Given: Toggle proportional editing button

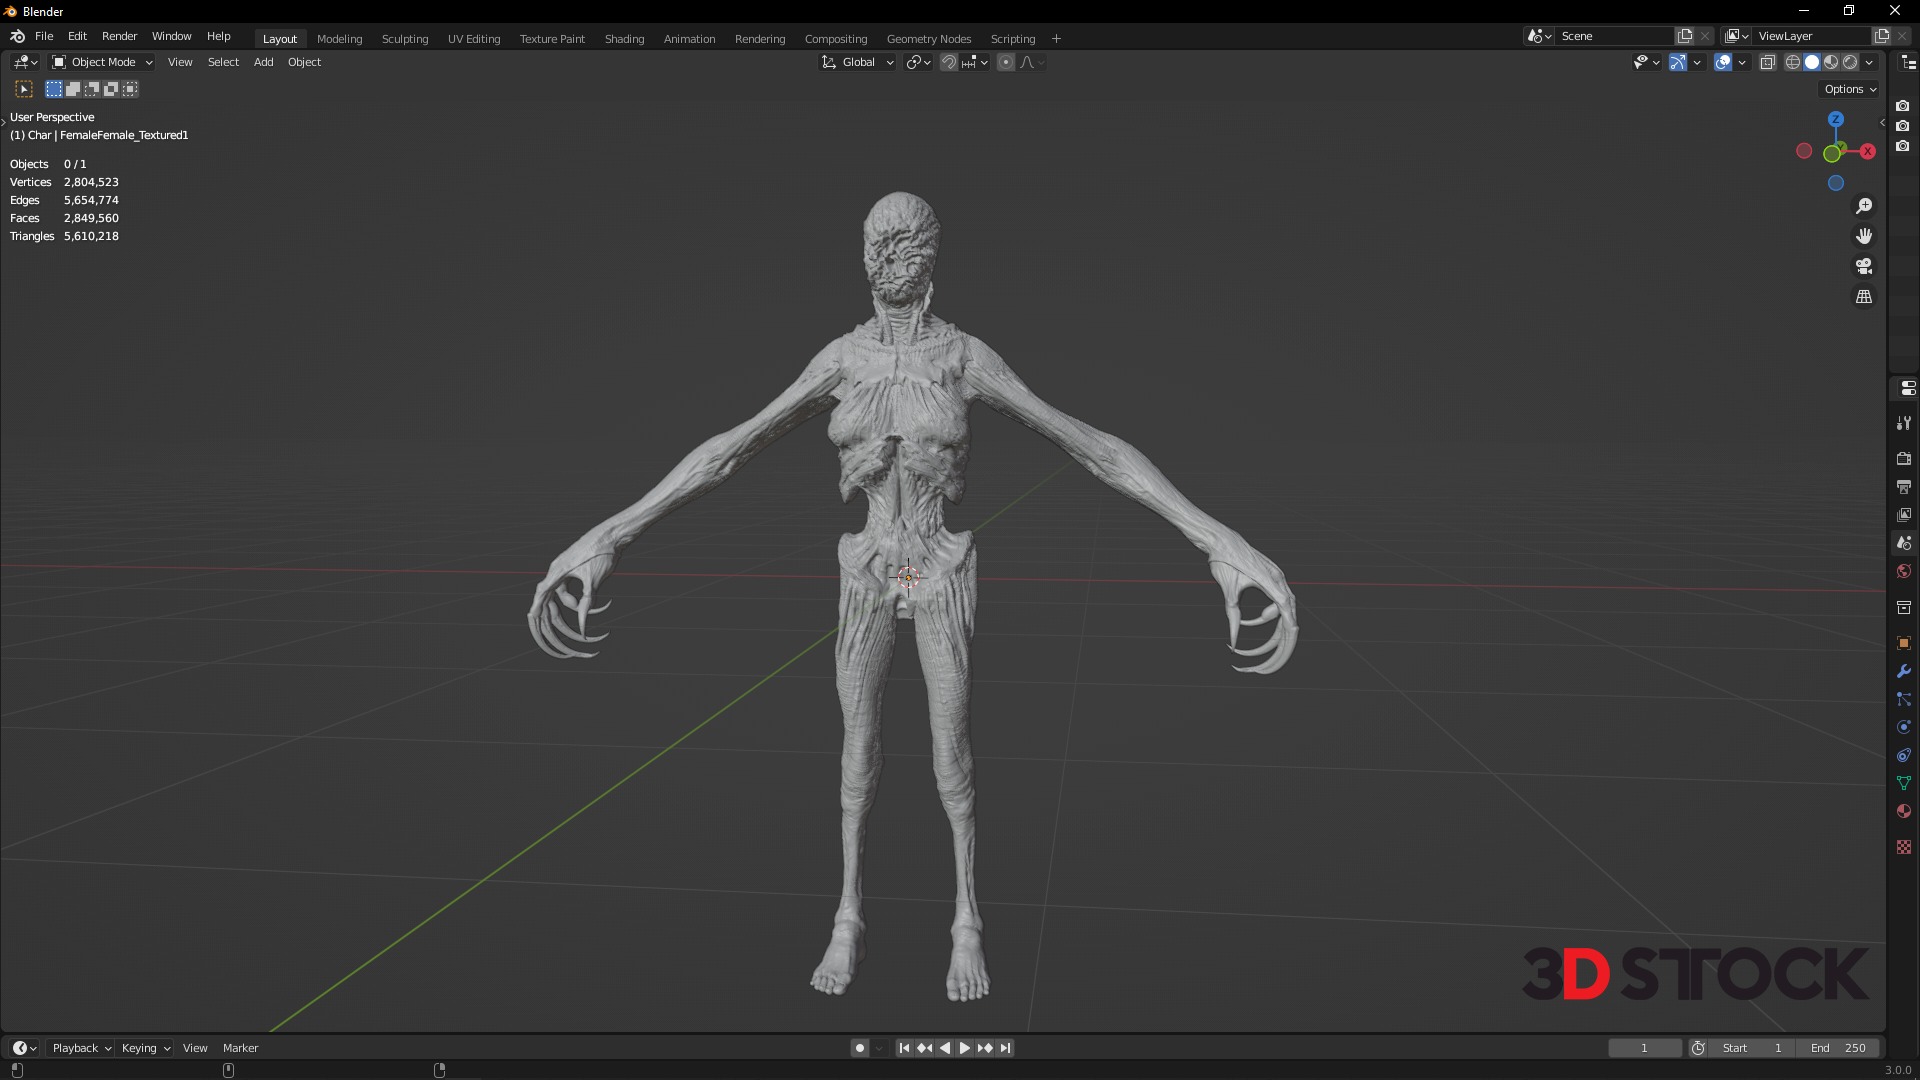Looking at the screenshot, I should (x=1006, y=62).
